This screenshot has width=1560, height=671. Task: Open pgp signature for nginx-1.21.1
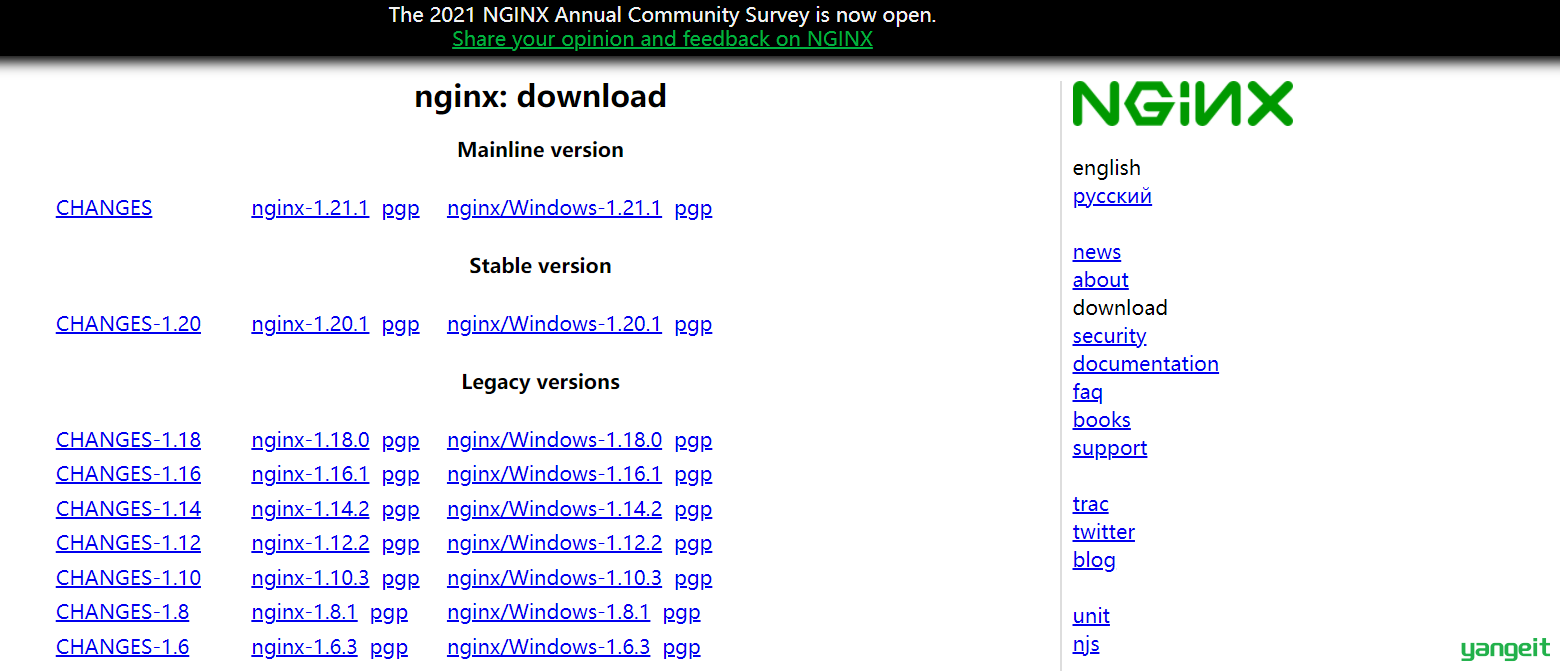401,209
